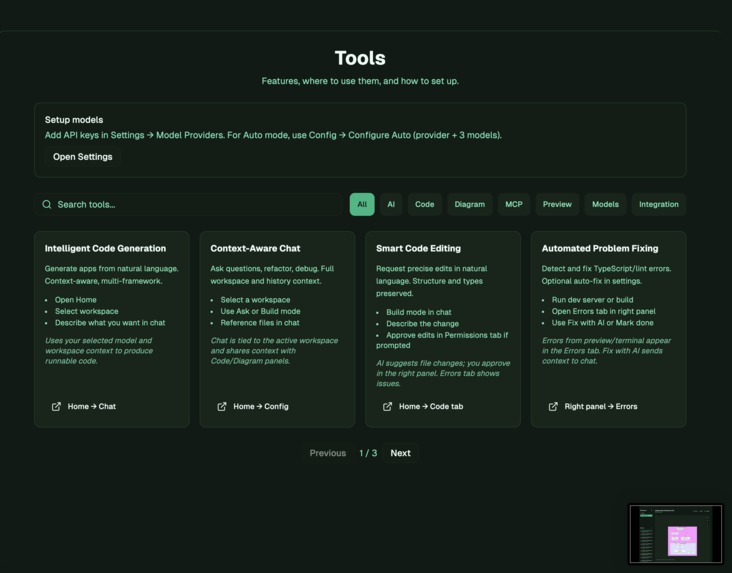Screen dimensions: 732x573
Task: Click 'Open Home' list item
Action: click(x=76, y=300)
